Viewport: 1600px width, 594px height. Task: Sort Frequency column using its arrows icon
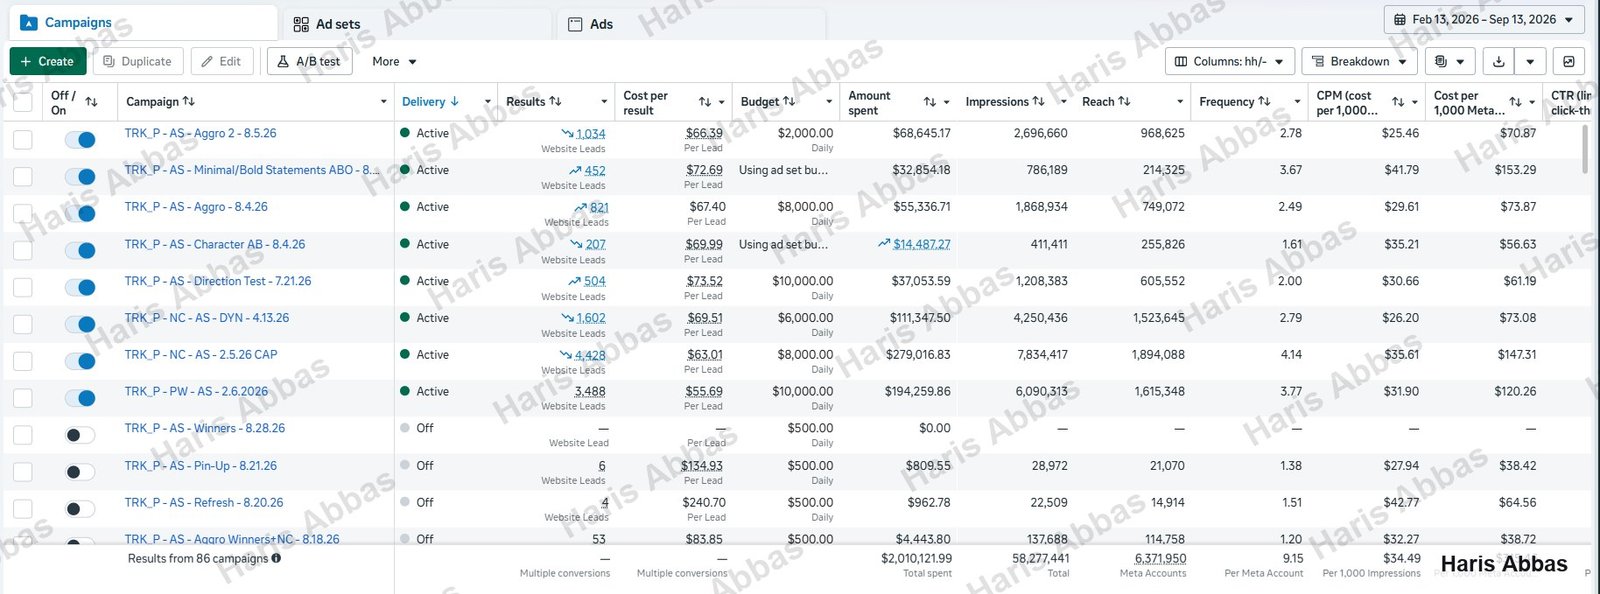coord(1264,101)
